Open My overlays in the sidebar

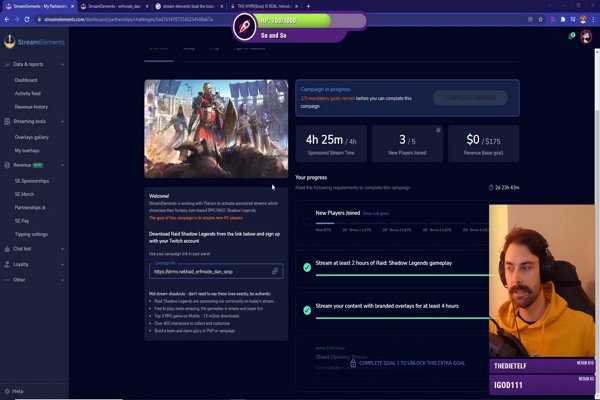click(x=27, y=150)
